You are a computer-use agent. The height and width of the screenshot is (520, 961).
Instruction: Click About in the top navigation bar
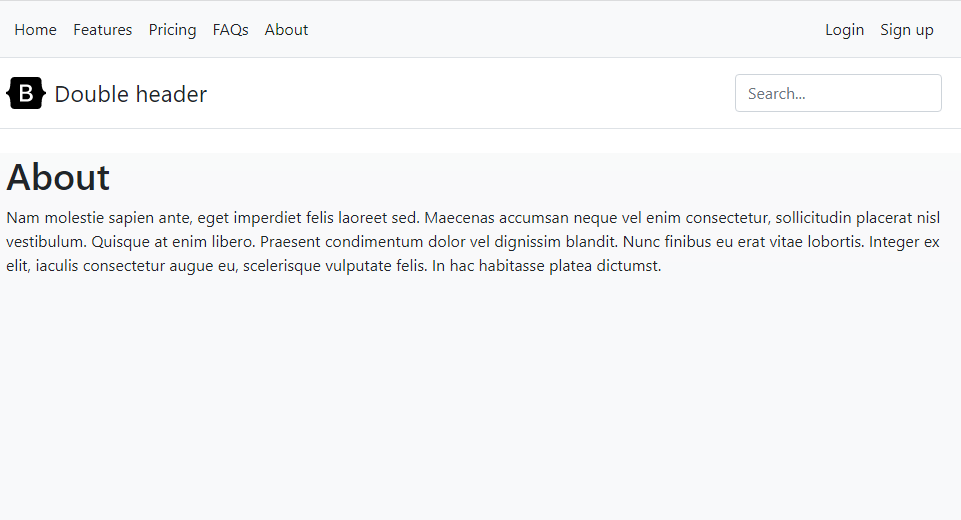click(286, 29)
